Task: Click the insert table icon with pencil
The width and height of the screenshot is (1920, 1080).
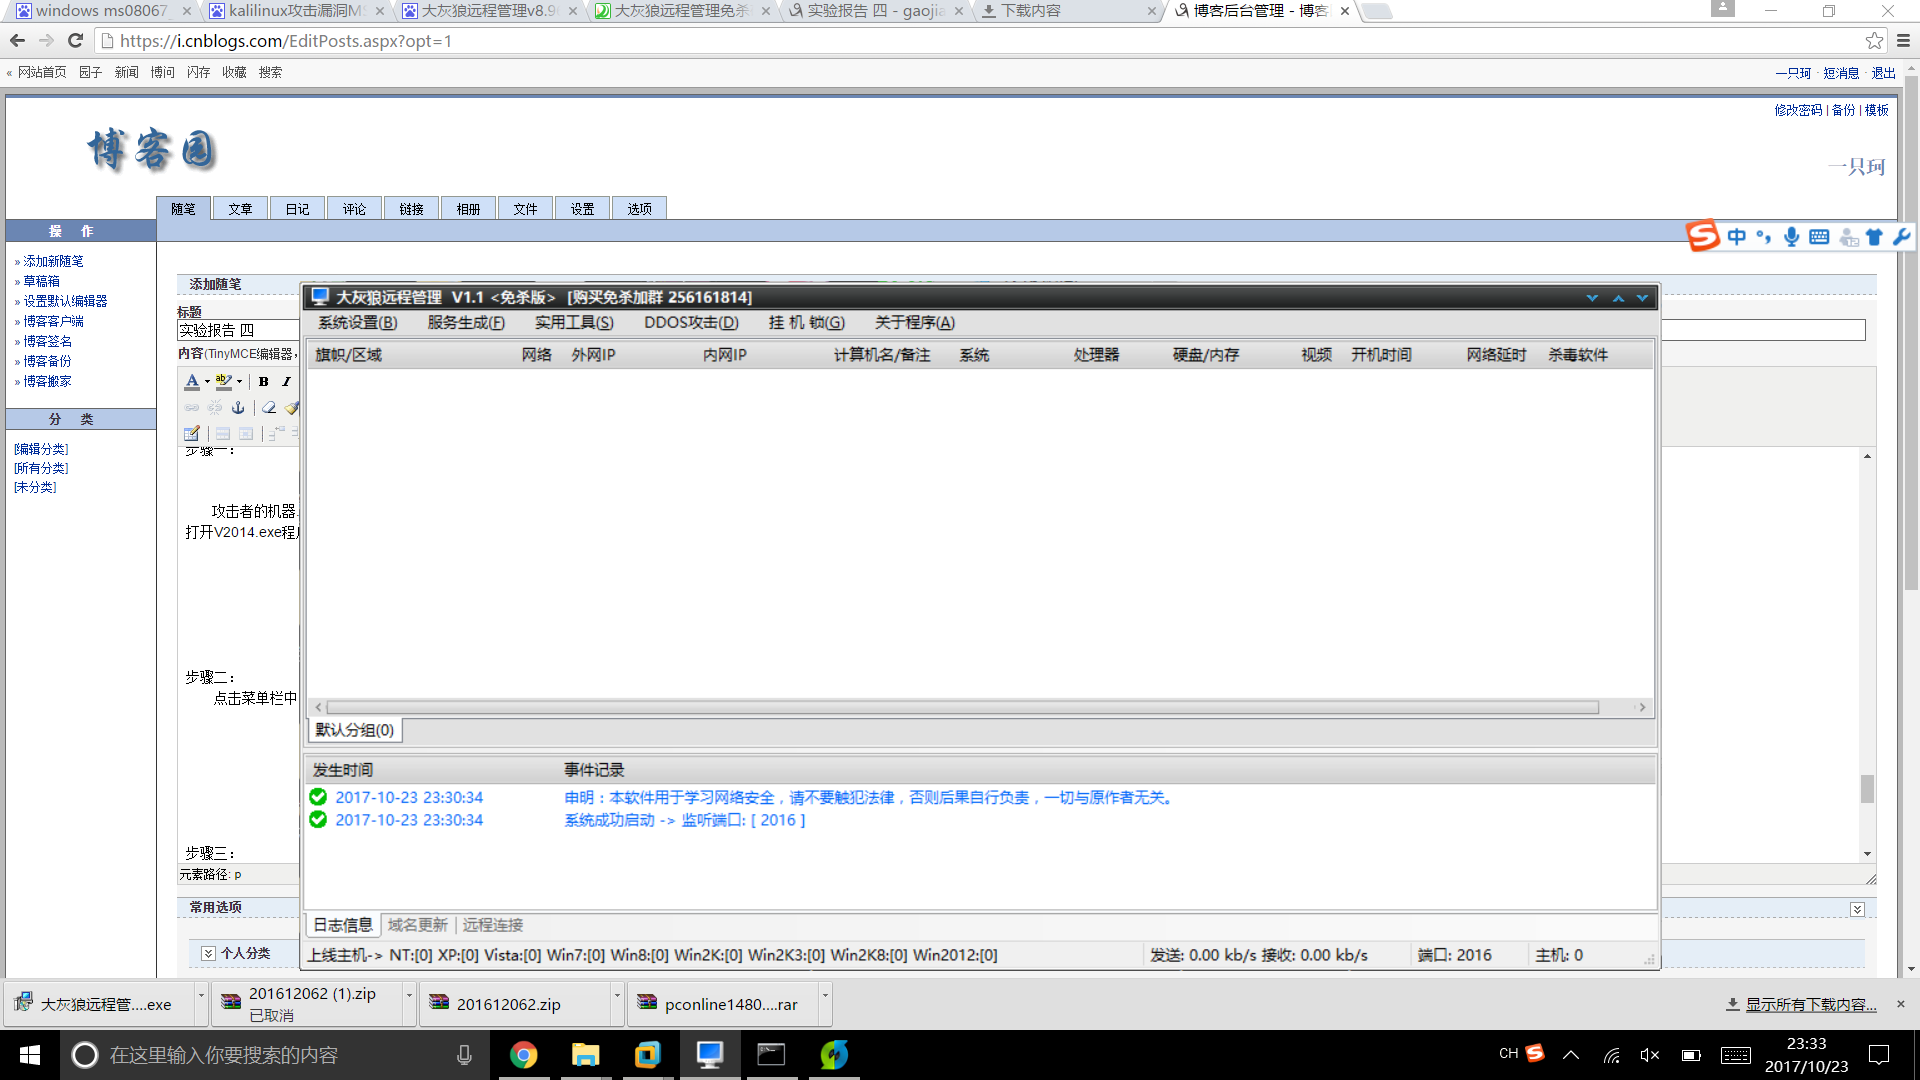Action: coord(192,433)
